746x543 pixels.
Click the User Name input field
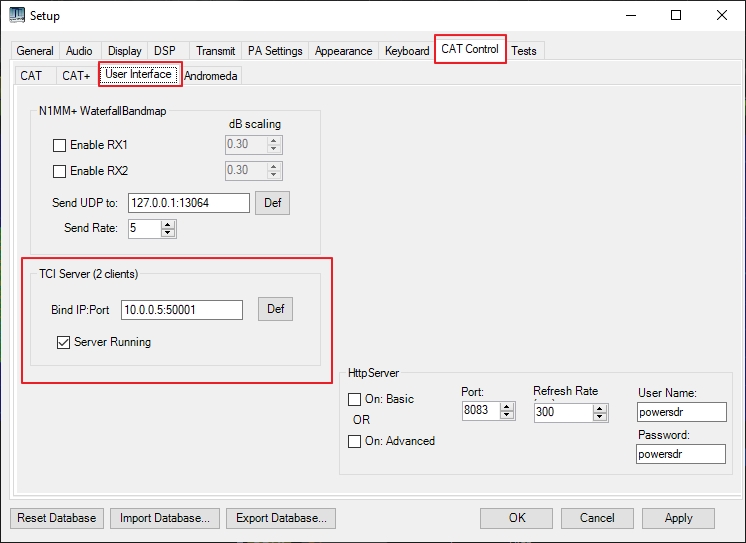click(681, 412)
